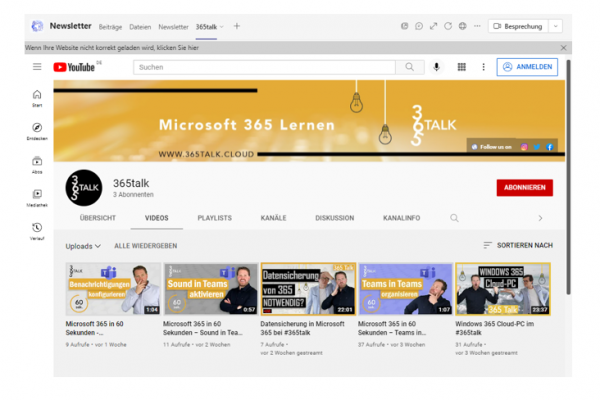Open more options ellipsis in Teams header
Screen dimensions: 600x400
[477, 26]
